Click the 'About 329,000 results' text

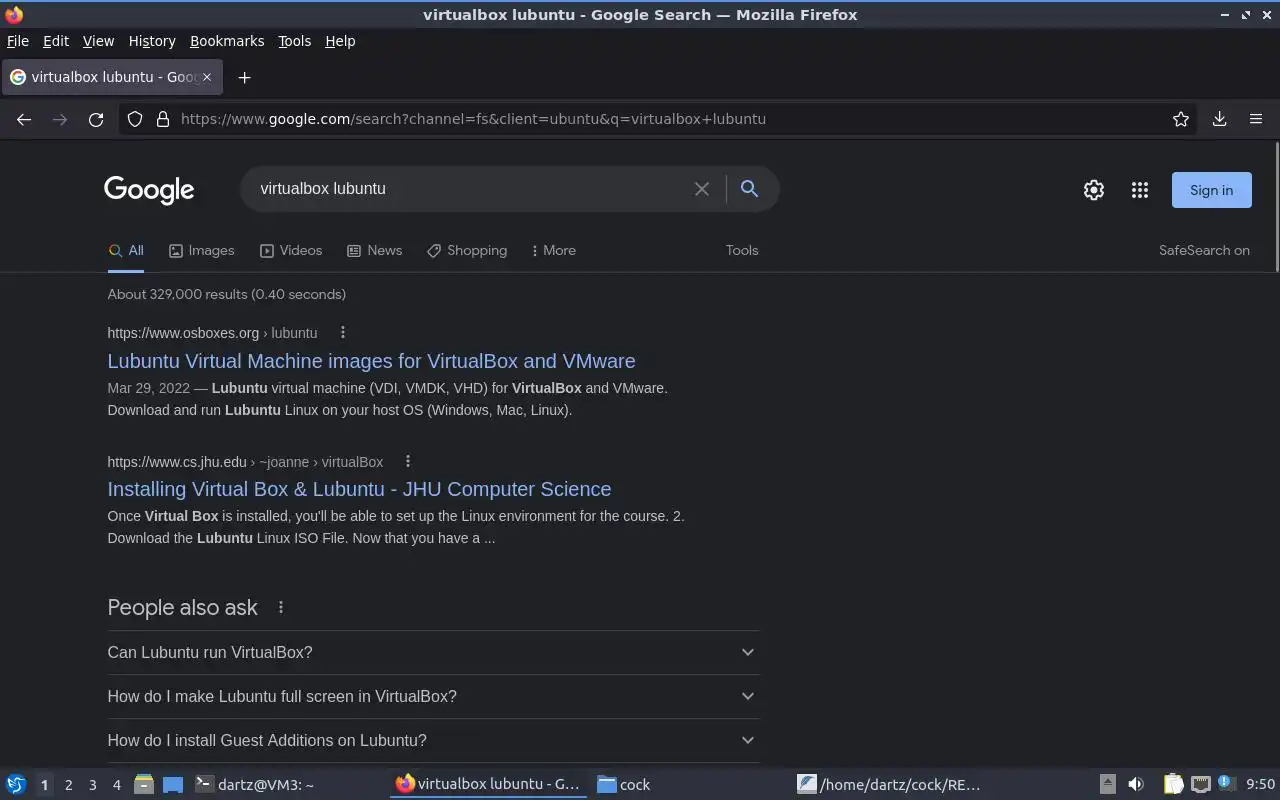click(226, 295)
